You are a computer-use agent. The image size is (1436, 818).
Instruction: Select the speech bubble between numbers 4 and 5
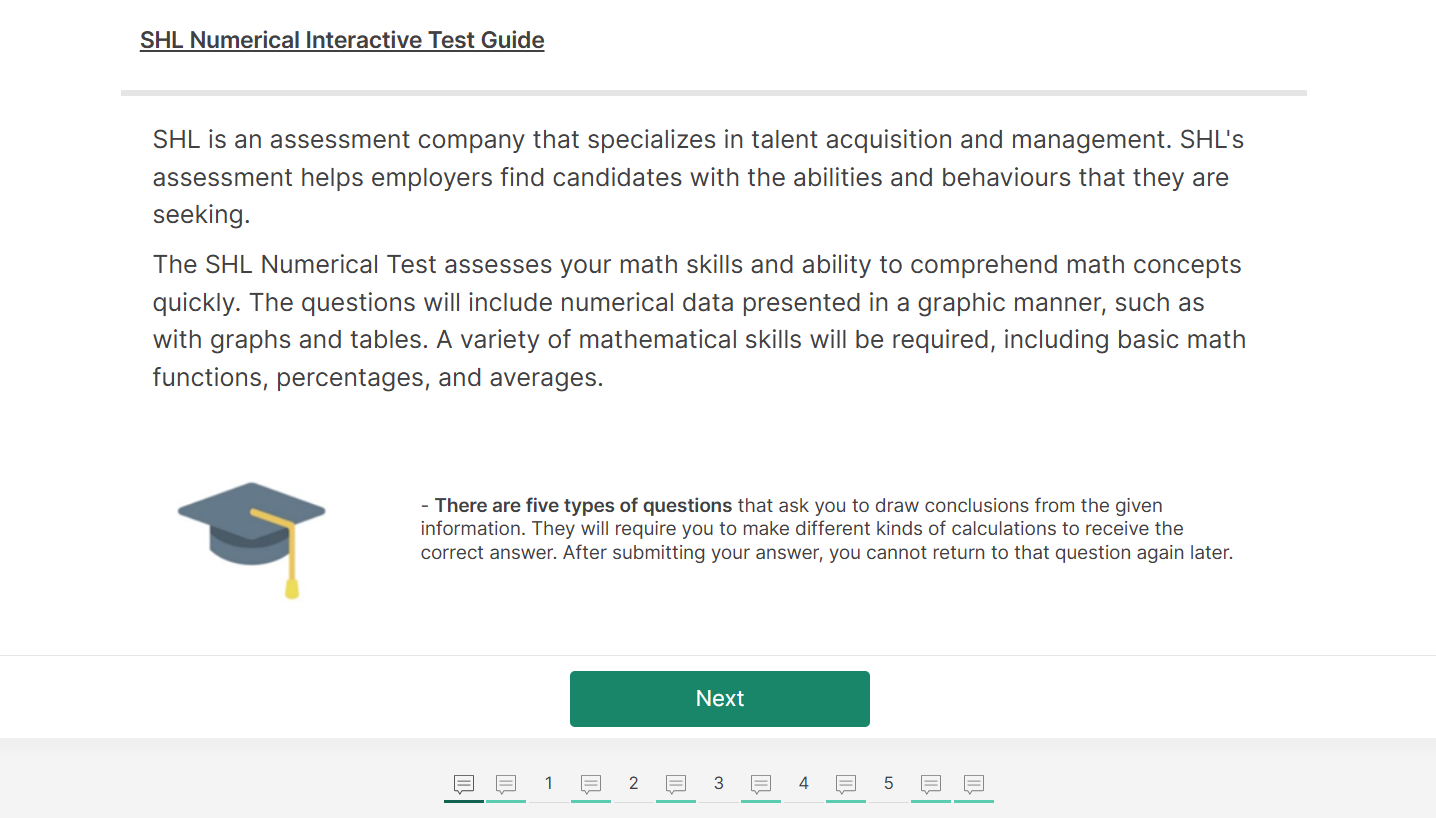[846, 784]
